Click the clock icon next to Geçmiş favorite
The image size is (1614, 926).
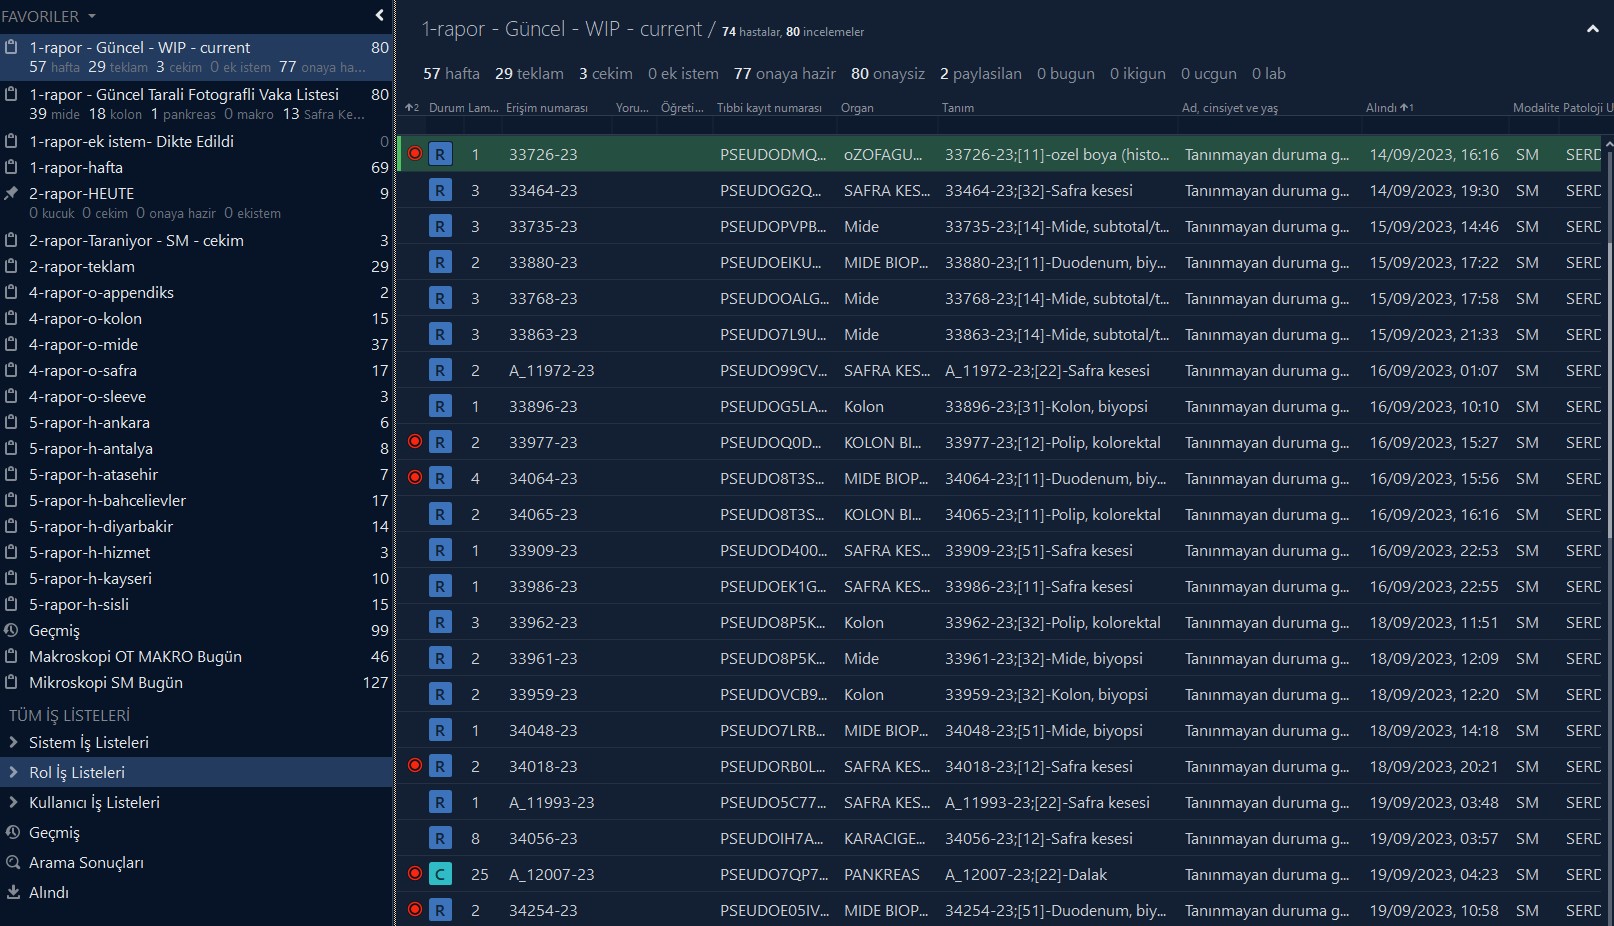12,630
